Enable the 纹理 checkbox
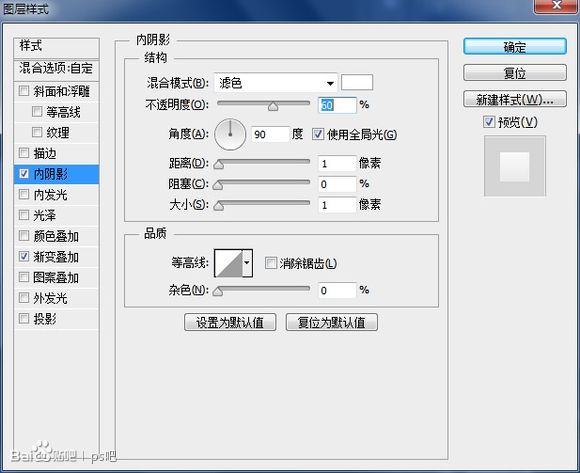 (x=37, y=132)
